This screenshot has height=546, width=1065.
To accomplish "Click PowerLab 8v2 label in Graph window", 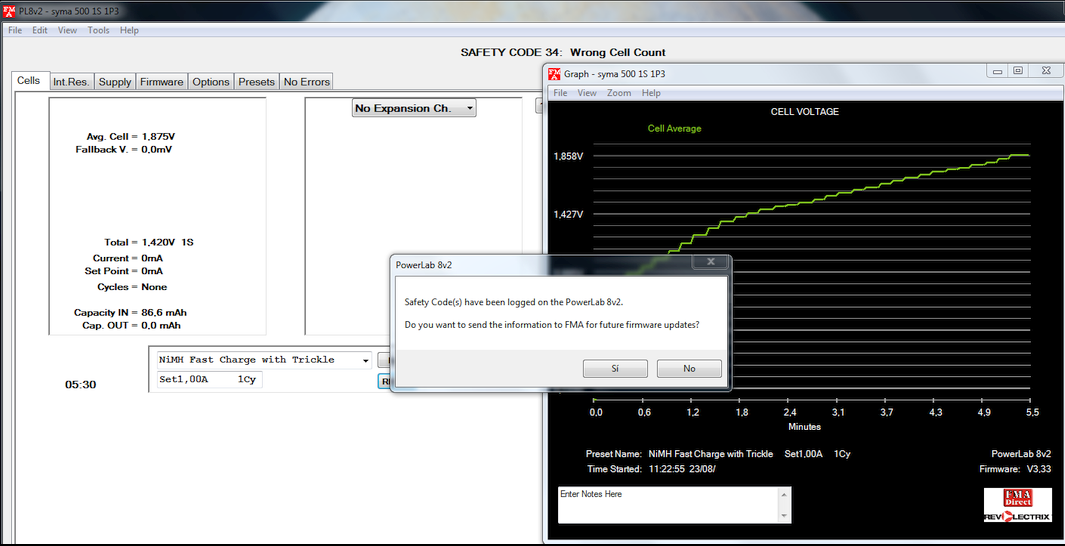I will tap(1021, 454).
